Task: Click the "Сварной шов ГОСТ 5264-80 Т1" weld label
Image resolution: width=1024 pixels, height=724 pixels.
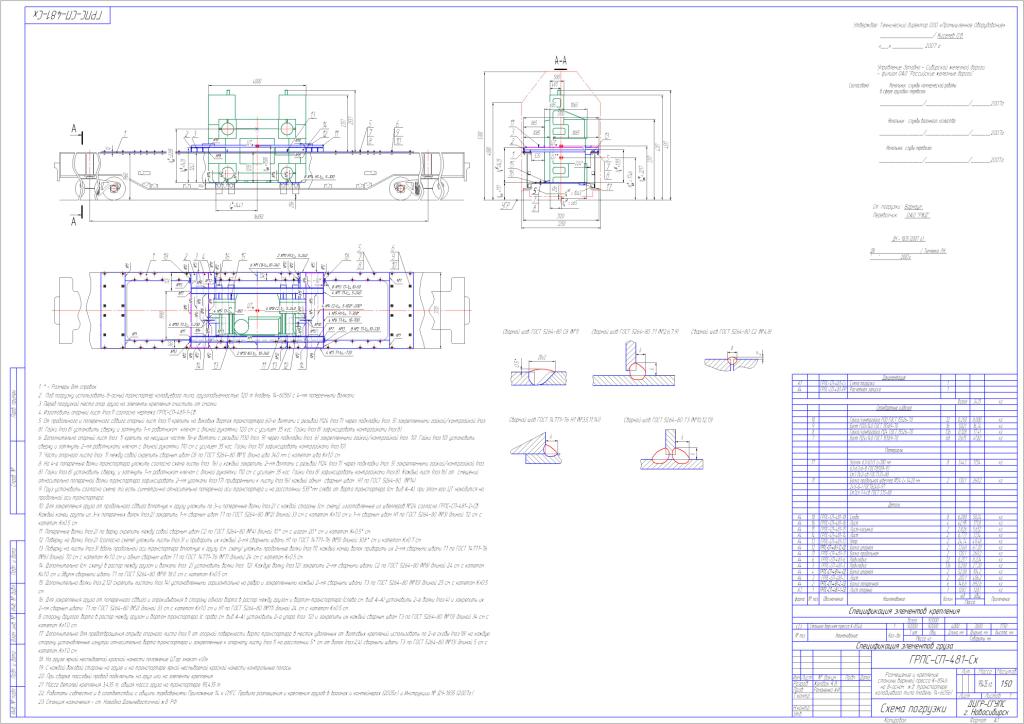Action: pyautogui.click(x=635, y=332)
